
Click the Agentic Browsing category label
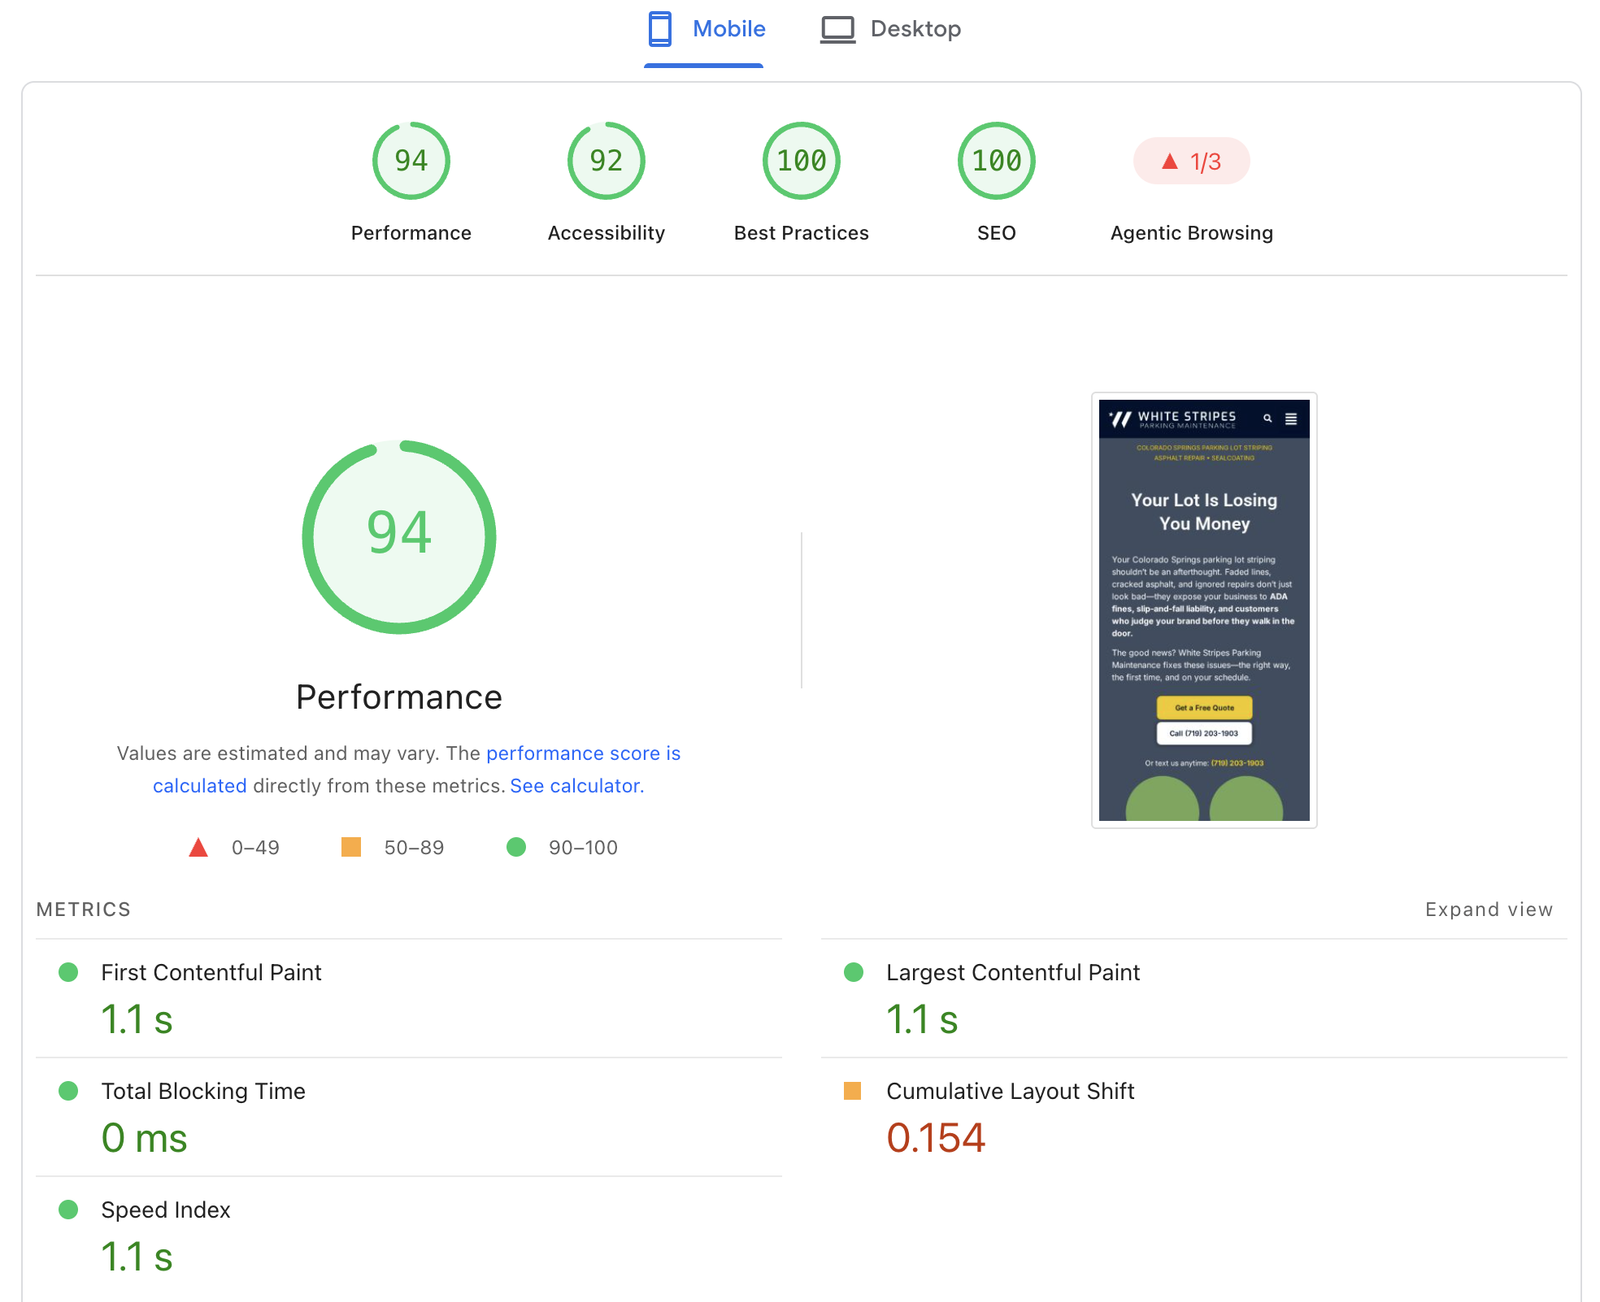pos(1191,233)
